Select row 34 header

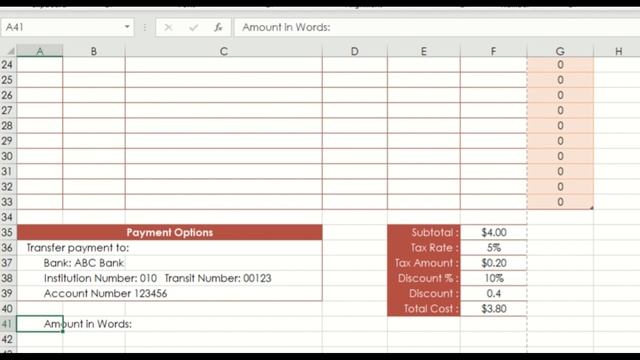[8, 217]
